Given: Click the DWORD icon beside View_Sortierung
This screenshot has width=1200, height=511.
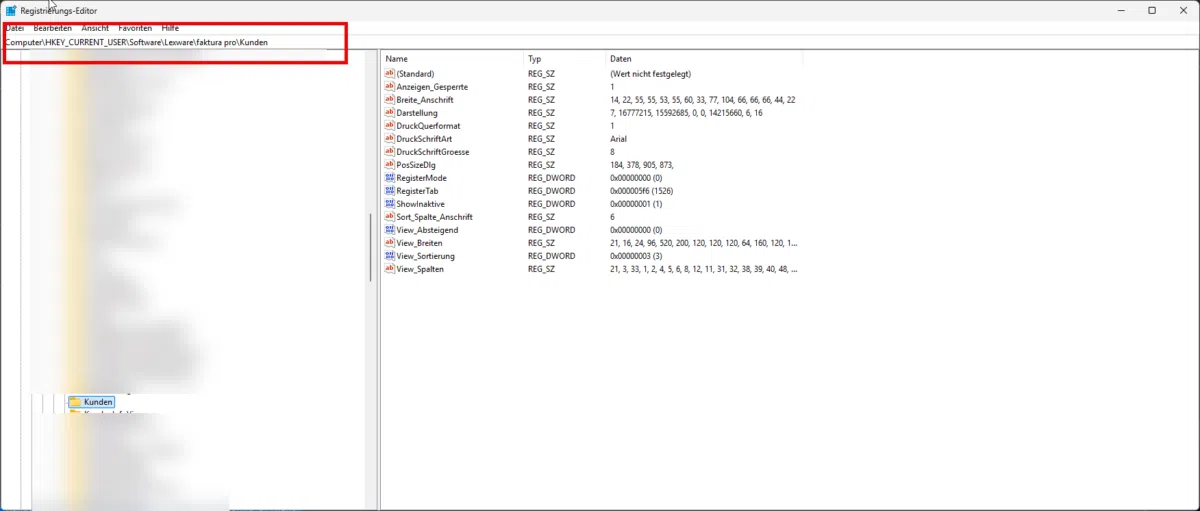Looking at the screenshot, I should tap(390, 256).
